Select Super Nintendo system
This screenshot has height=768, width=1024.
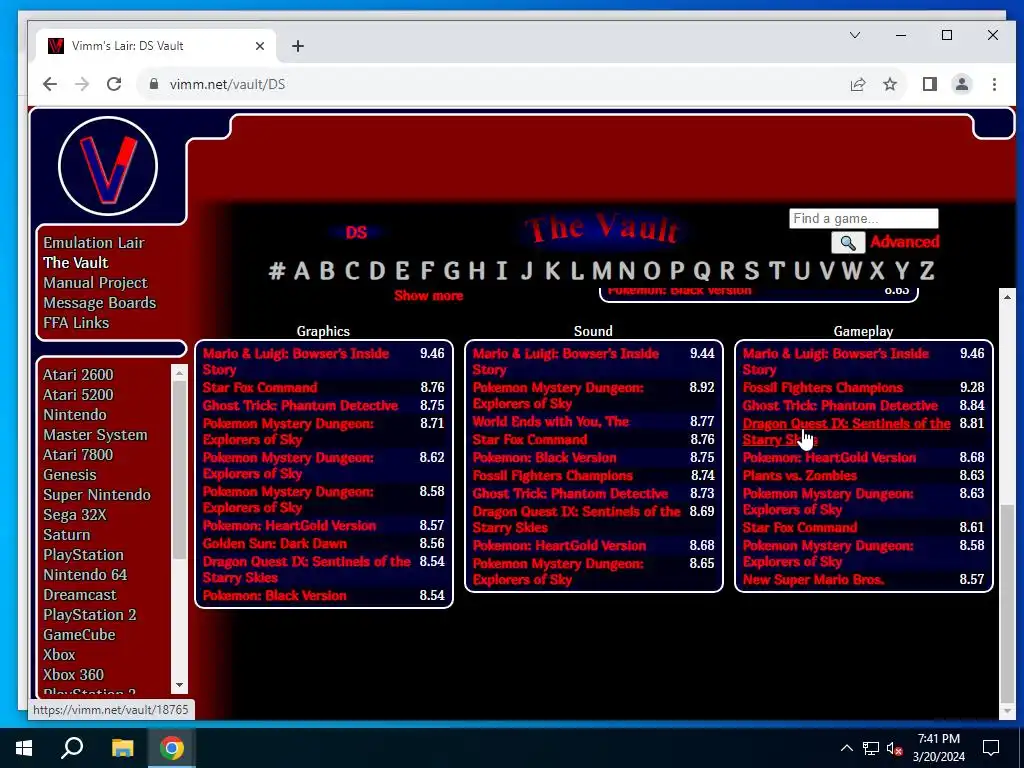click(97, 495)
